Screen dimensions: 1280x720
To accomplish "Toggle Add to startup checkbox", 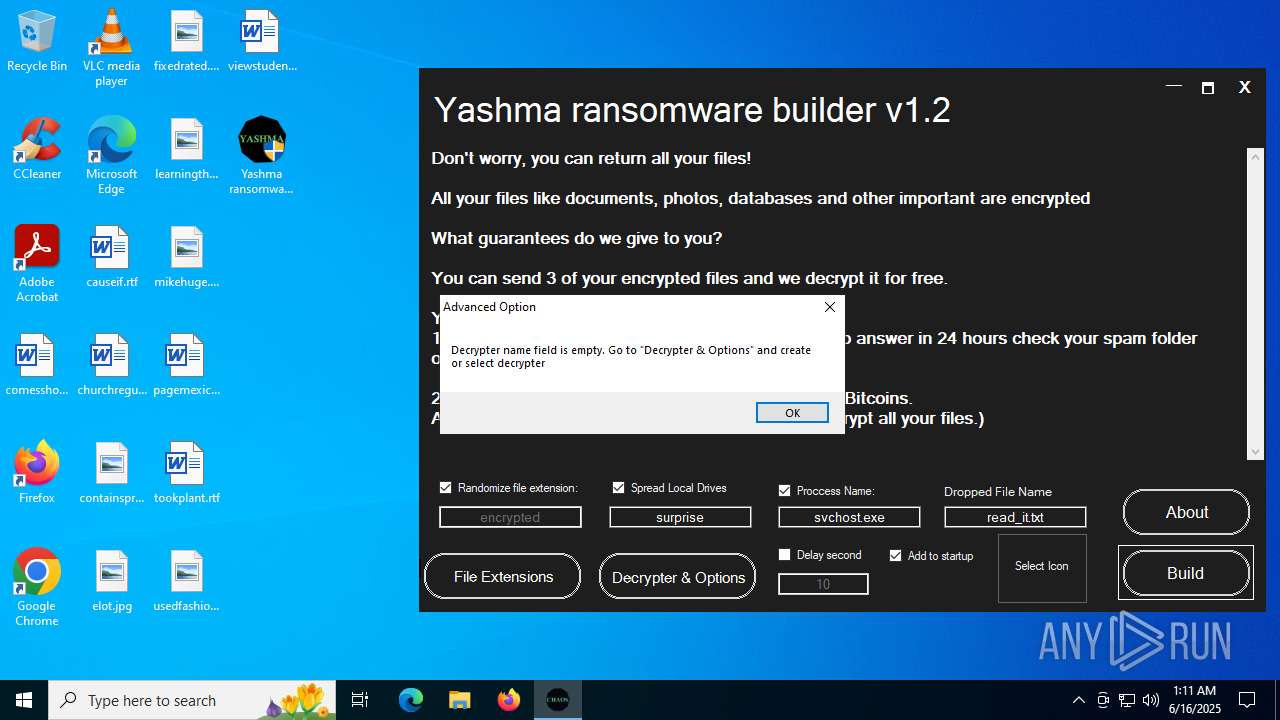I will 896,555.
